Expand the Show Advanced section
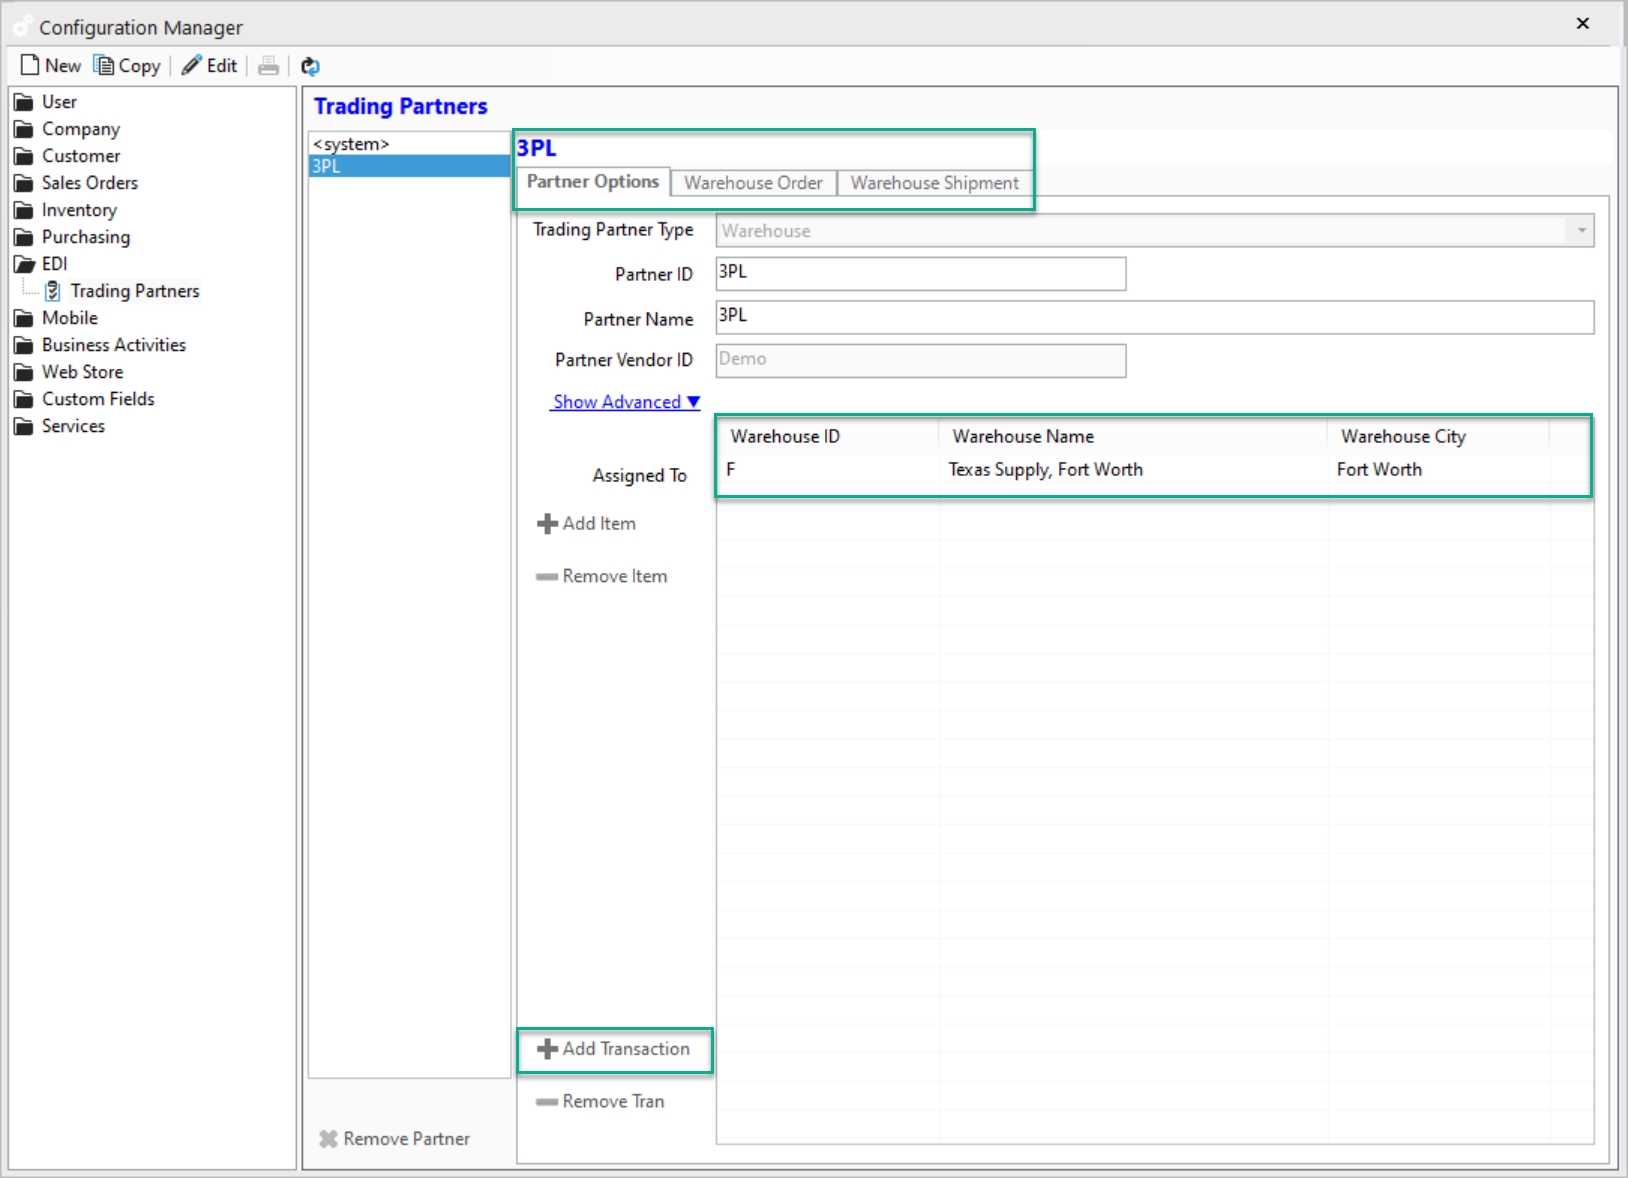The width and height of the screenshot is (1628, 1178). tap(623, 401)
